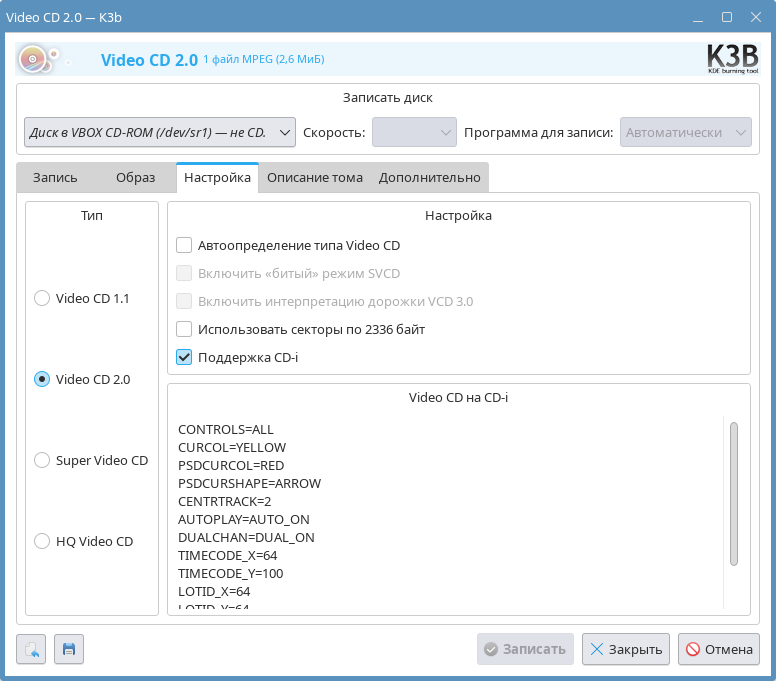The width and height of the screenshot is (776, 681).
Task: Expand the Скорость speed dropdown
Action: click(414, 132)
